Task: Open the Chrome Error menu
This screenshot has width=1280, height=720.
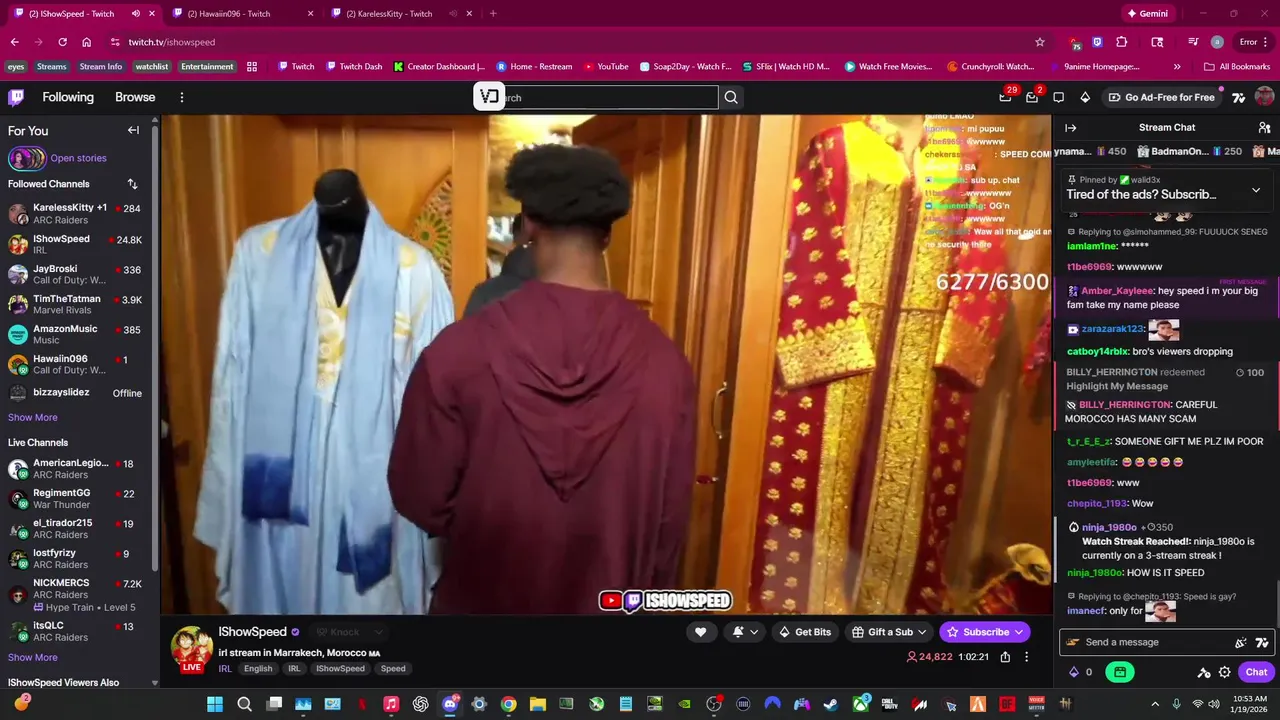Action: [x=1254, y=42]
